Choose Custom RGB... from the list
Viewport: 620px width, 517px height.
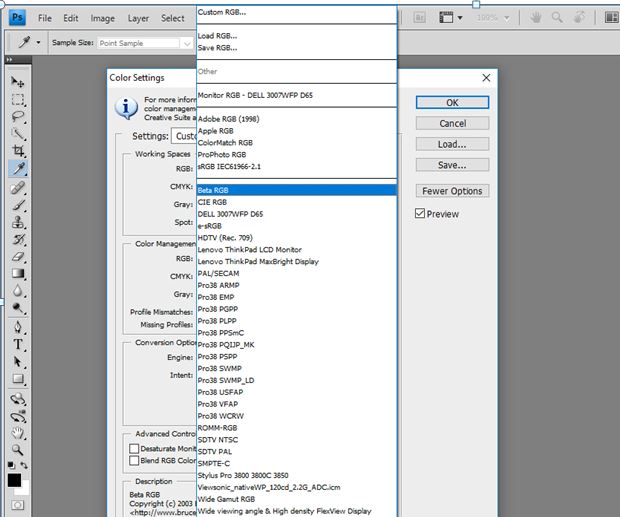pyautogui.click(x=297, y=12)
